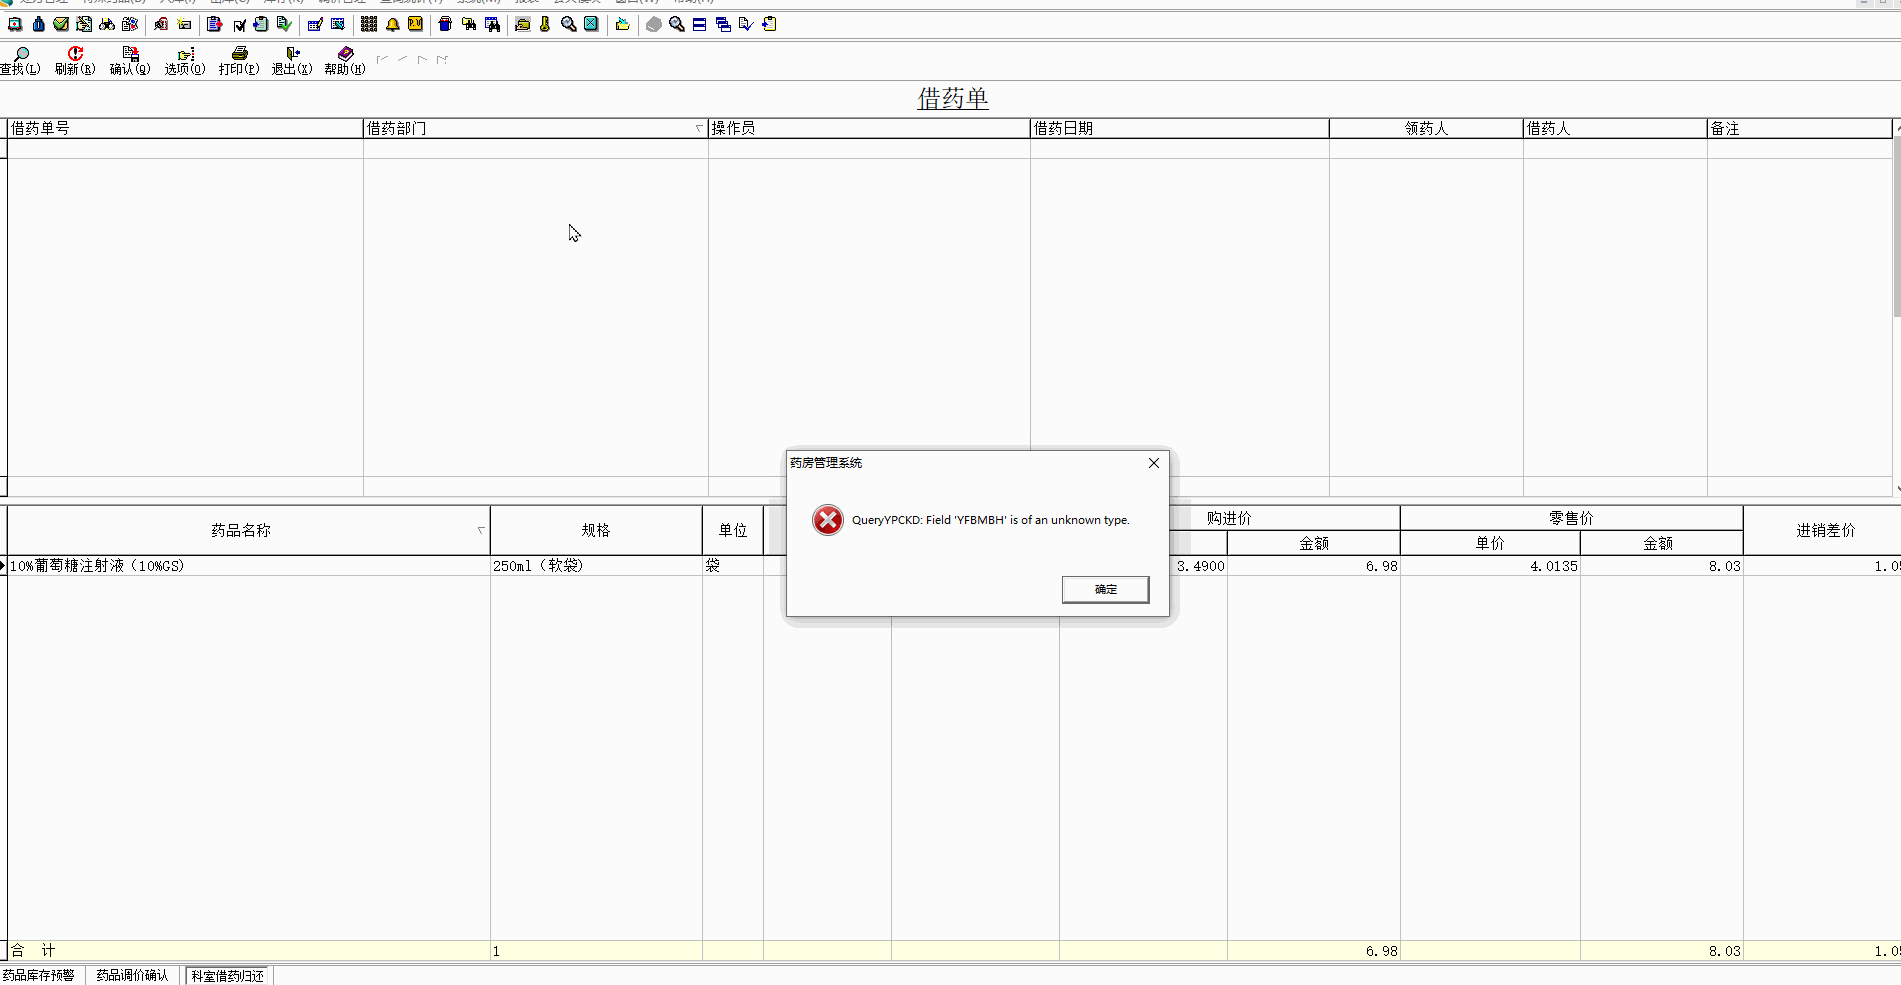Click the clipboard with right-pointing blue arrow icon
This screenshot has height=985, width=1901.
[261, 24]
